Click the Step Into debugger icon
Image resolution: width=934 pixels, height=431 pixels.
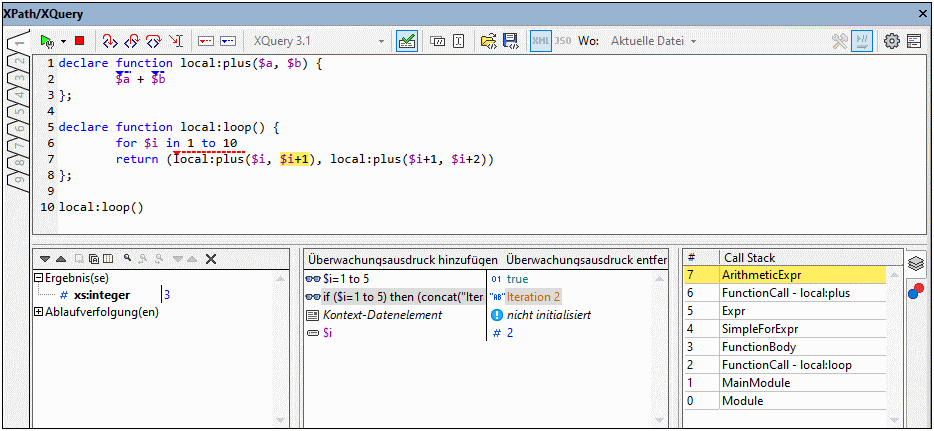click(x=109, y=41)
